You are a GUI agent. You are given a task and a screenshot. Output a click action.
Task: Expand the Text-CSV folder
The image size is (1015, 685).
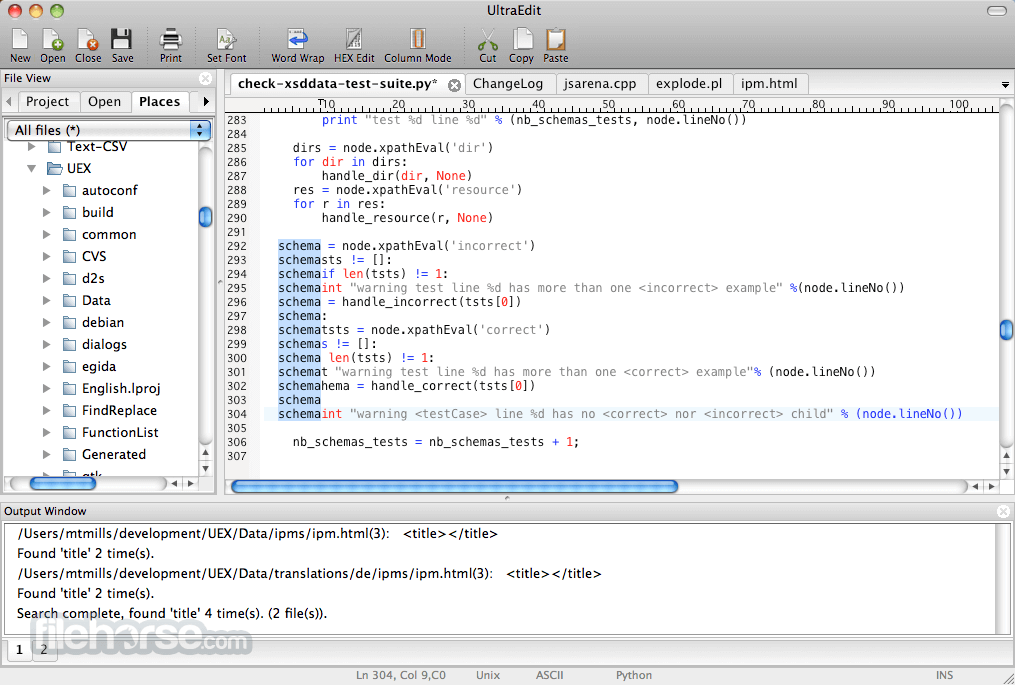pos(31,147)
